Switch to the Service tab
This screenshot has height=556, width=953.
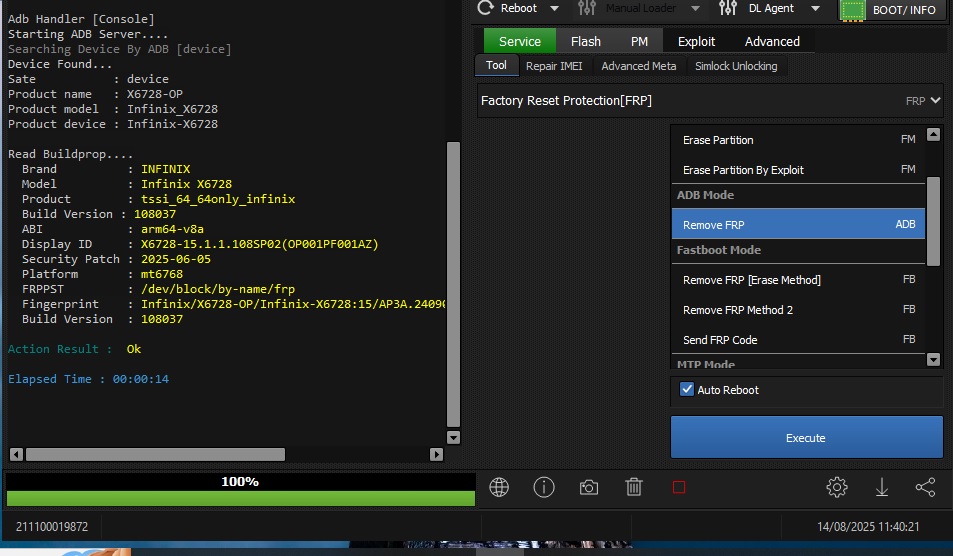tap(520, 41)
